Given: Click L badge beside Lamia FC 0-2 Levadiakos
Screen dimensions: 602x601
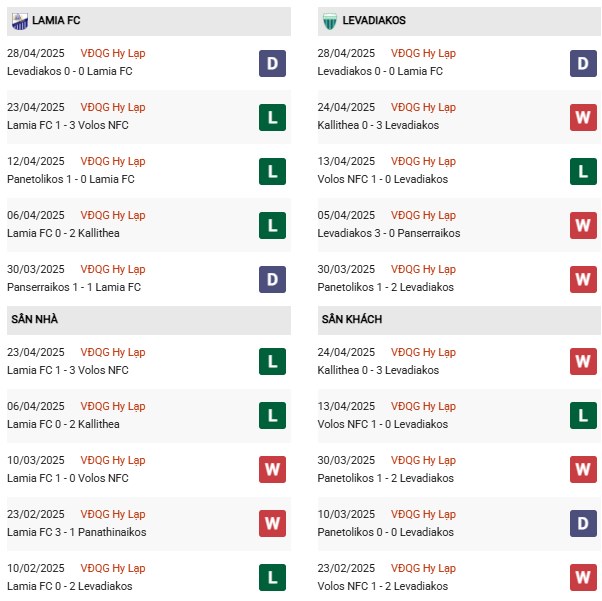Looking at the screenshot, I should (272, 578).
